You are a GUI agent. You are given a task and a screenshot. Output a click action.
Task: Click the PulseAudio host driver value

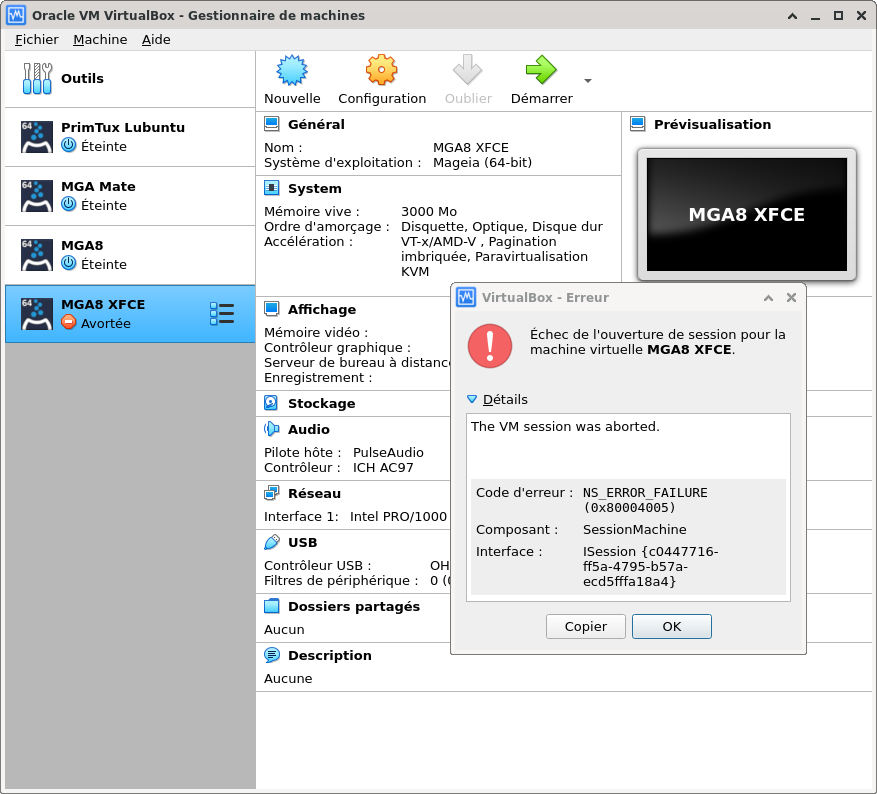coord(388,452)
